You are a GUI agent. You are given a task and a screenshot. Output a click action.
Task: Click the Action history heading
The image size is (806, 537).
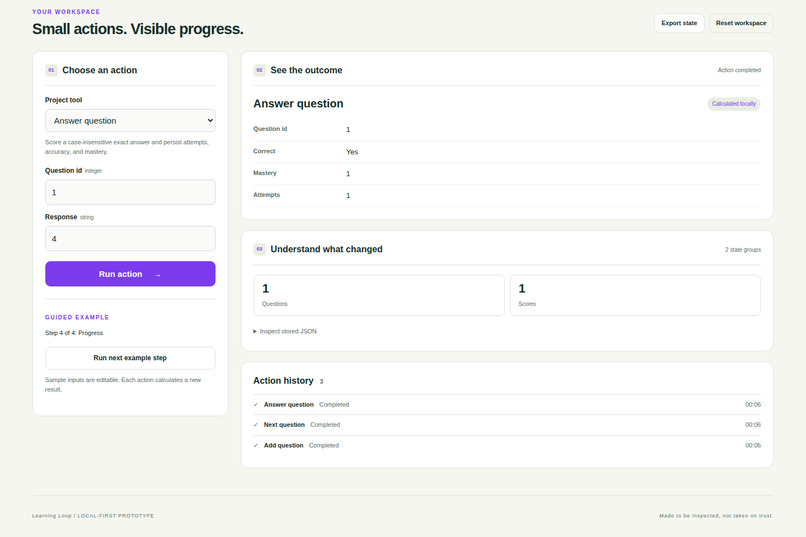click(283, 381)
